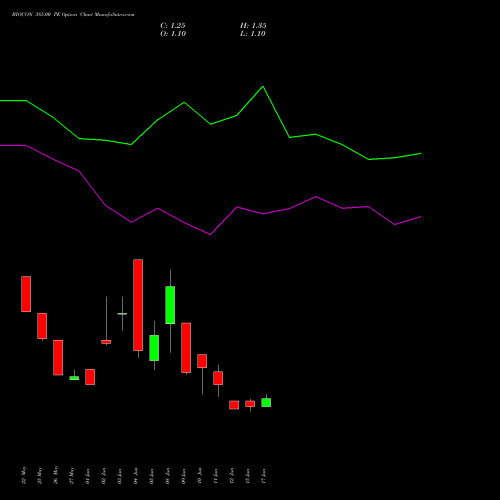The height and width of the screenshot is (500, 500).
Task: Click the red candle at 01 Jun
Action: [90, 377]
